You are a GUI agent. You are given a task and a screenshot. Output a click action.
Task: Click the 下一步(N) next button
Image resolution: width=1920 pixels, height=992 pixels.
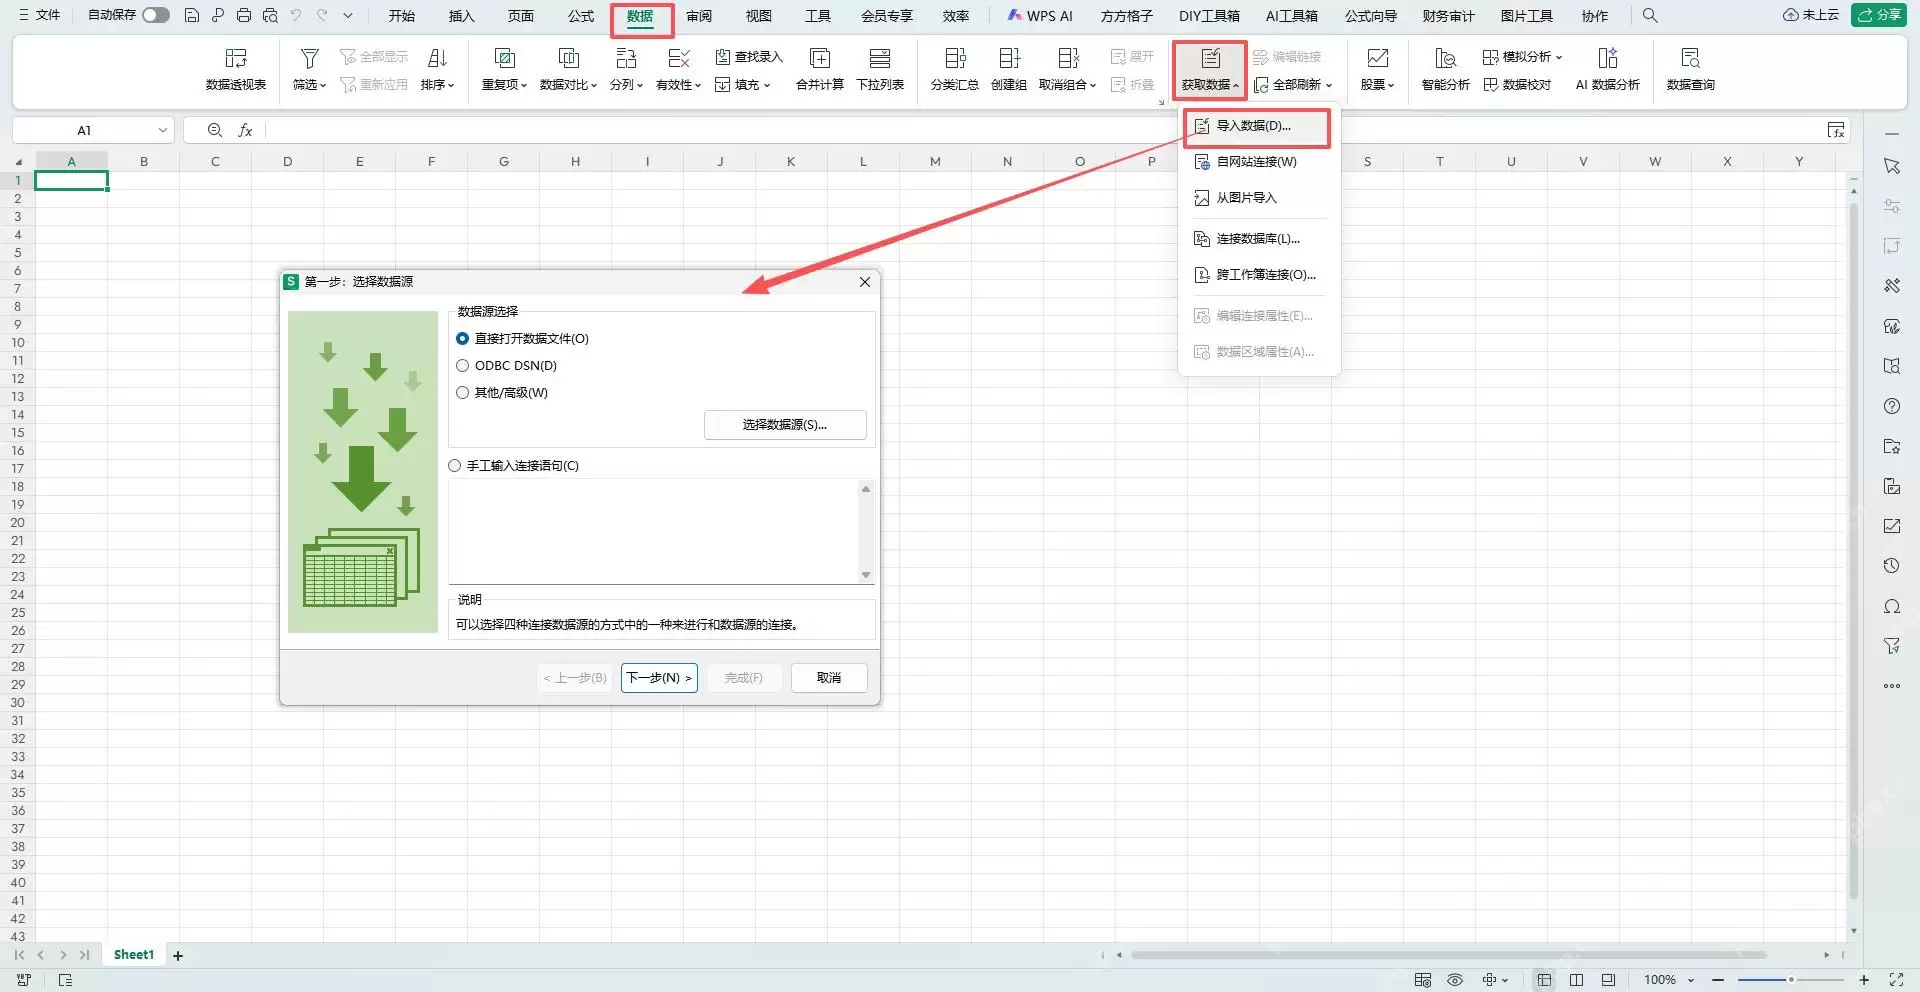pos(659,678)
